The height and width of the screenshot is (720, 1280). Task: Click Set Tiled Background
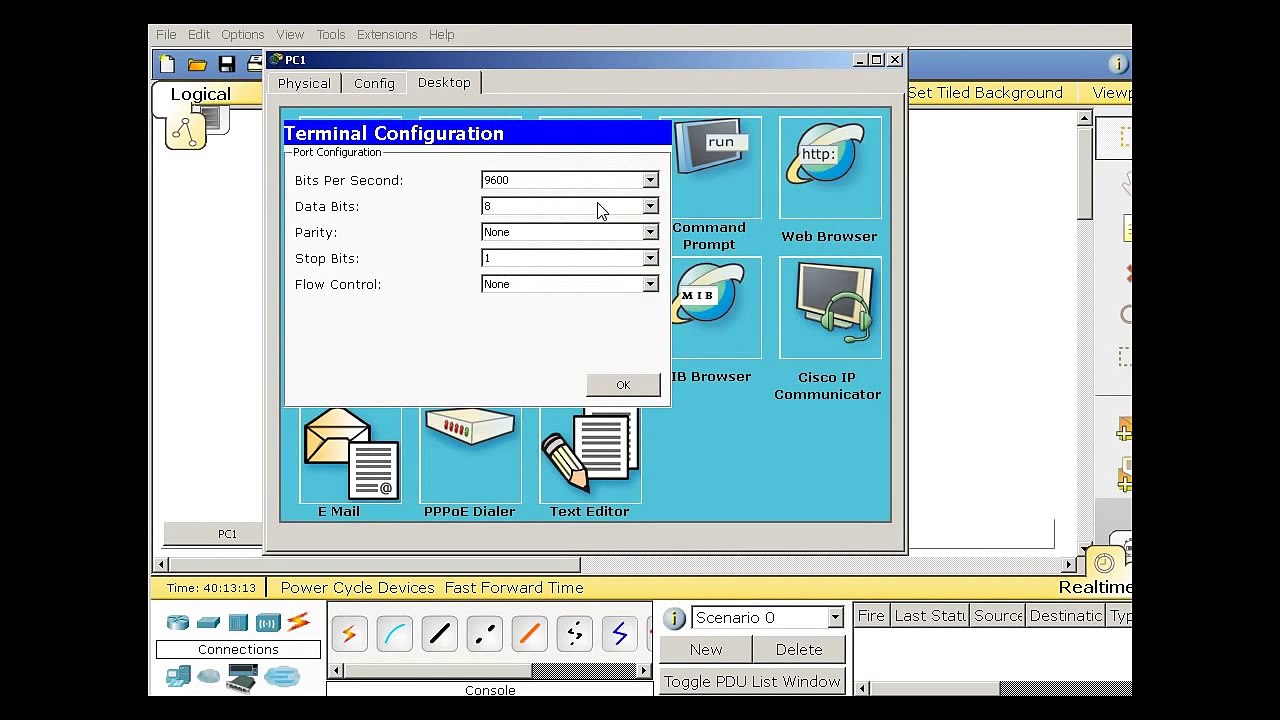985,93
